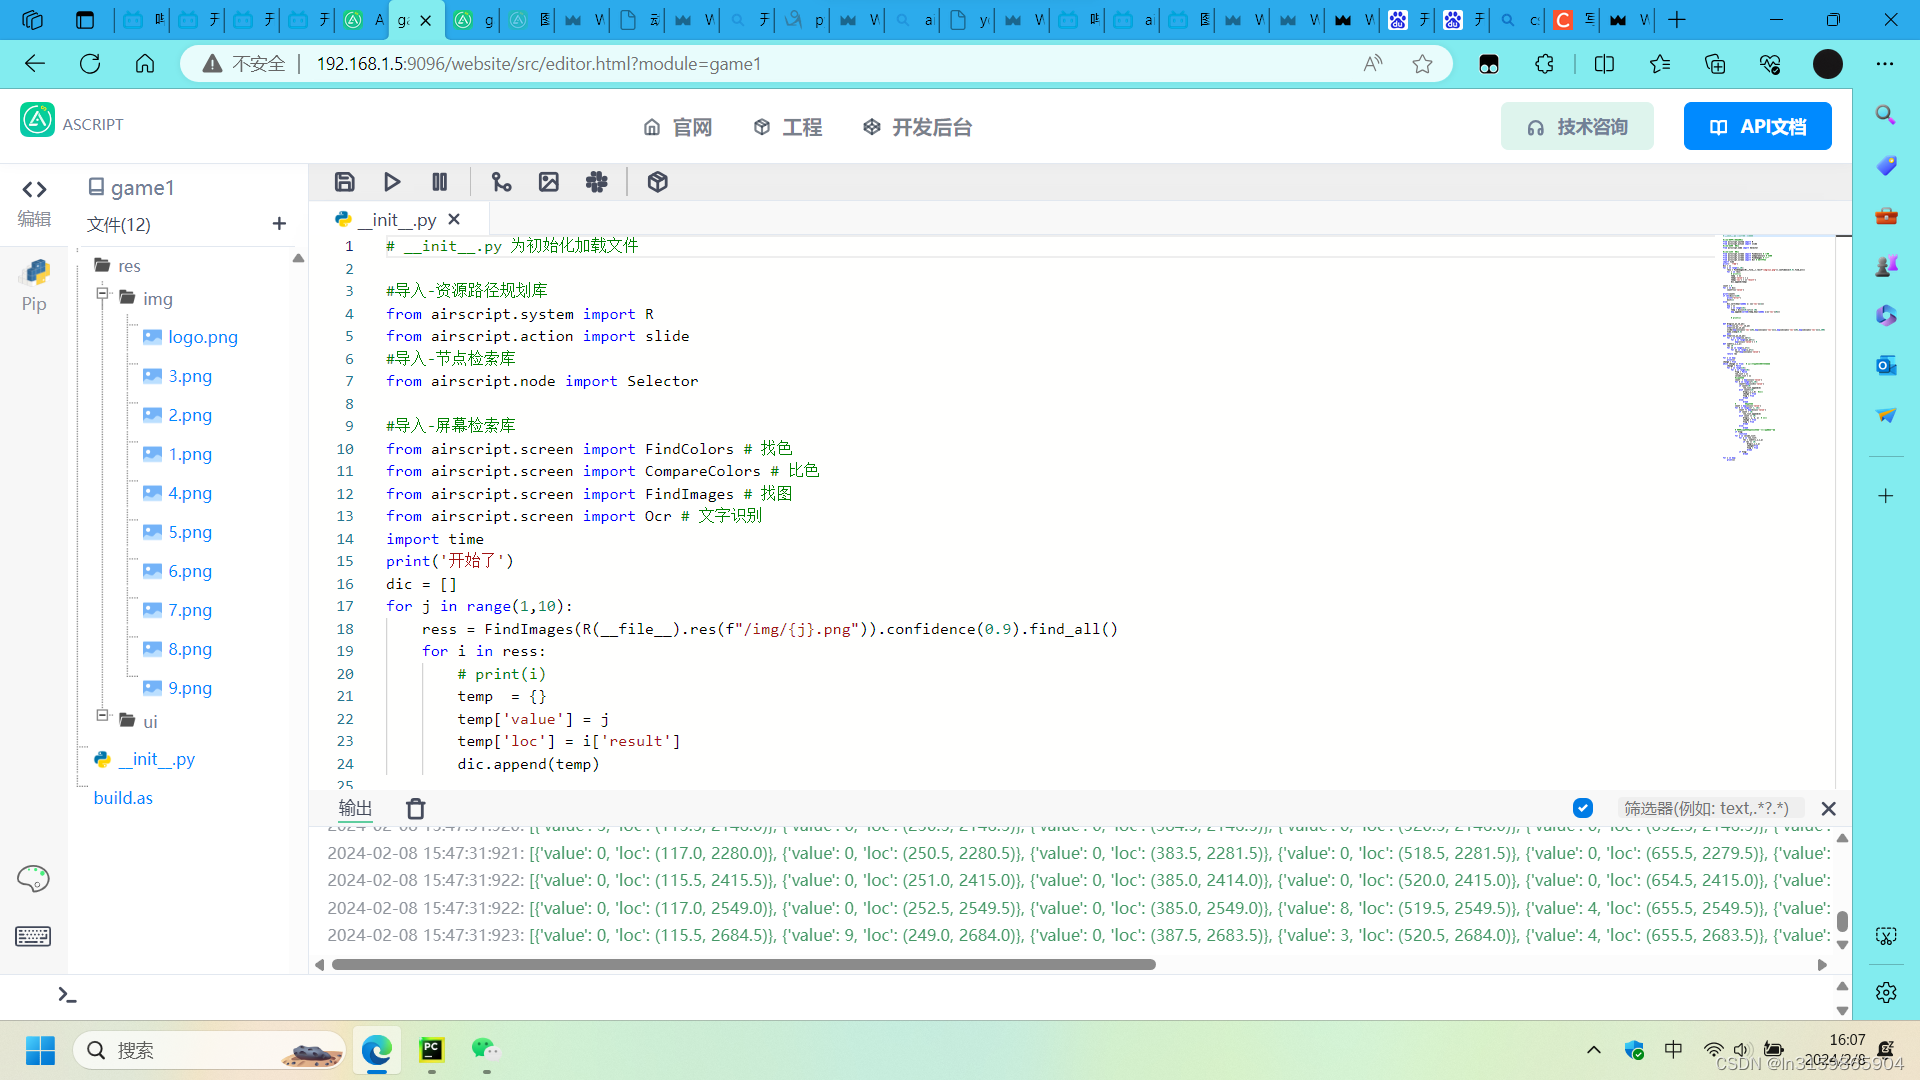Expand the ui folder
The height and width of the screenshot is (1080, 1920).
(102, 716)
